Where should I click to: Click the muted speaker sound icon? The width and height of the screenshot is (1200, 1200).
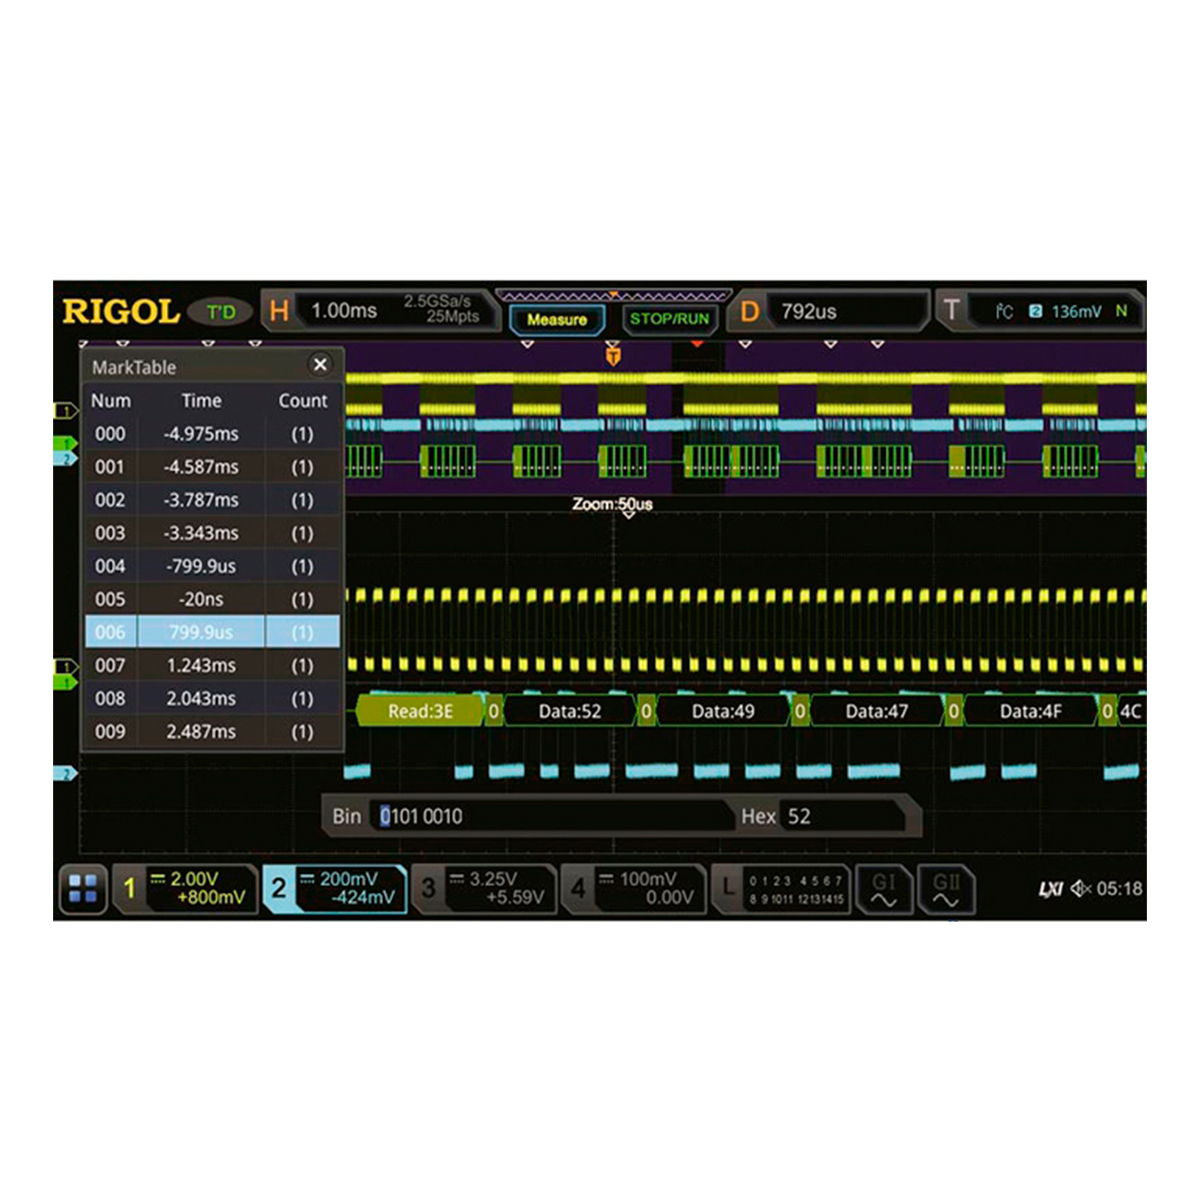tap(1080, 888)
